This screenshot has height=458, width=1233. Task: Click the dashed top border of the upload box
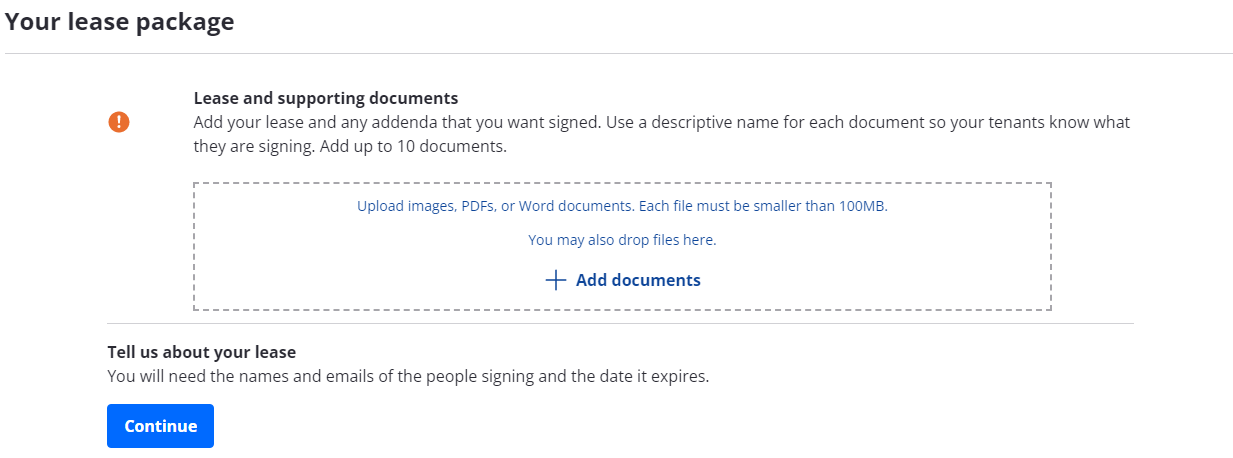pos(622,183)
